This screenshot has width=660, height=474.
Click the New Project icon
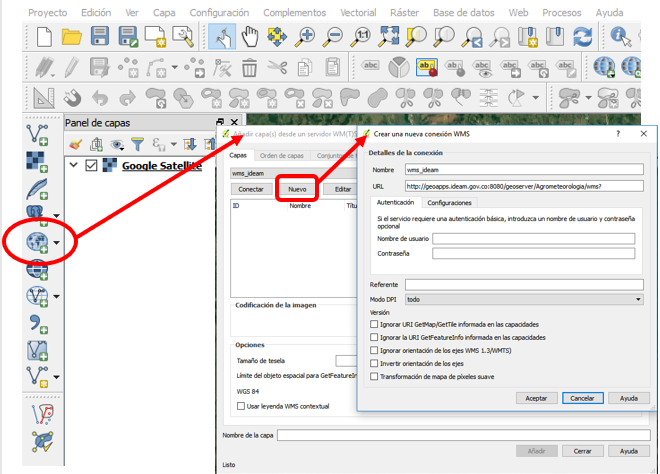44,37
